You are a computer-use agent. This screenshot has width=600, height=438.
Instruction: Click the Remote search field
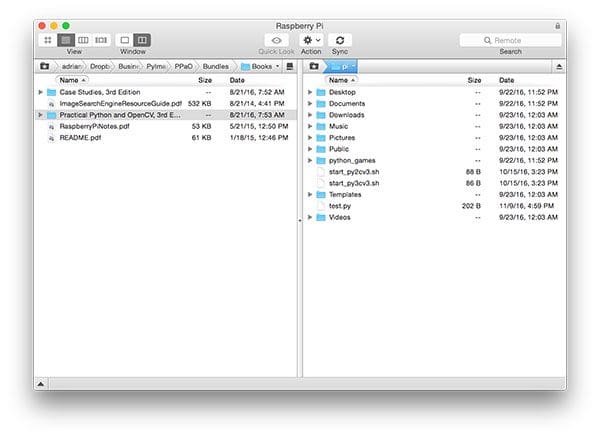510,40
